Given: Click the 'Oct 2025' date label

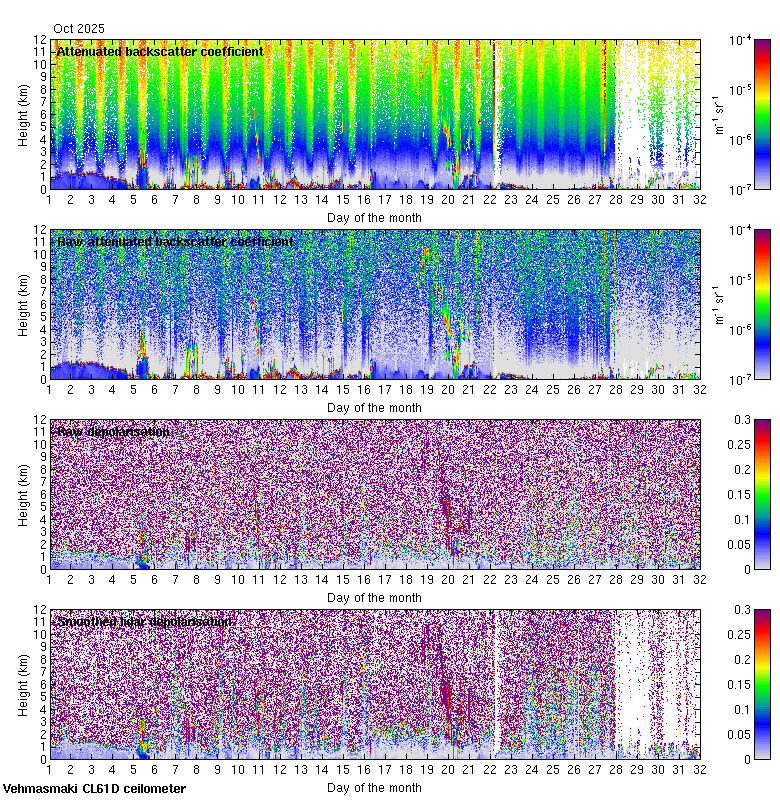Looking at the screenshot, I should click(79, 29).
